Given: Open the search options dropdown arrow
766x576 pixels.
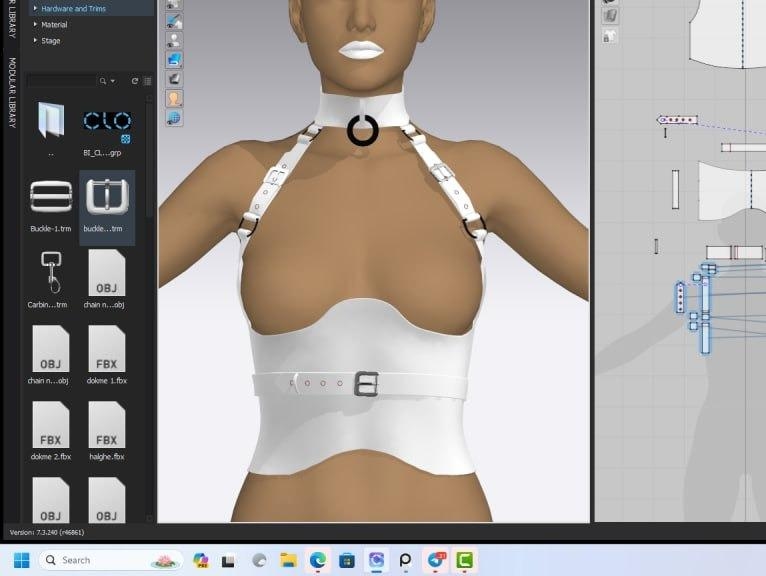Looking at the screenshot, I should click(112, 81).
